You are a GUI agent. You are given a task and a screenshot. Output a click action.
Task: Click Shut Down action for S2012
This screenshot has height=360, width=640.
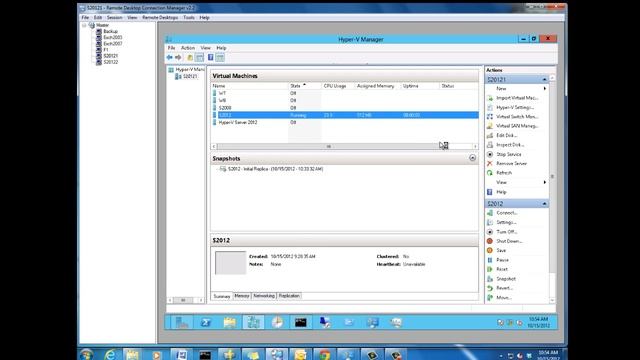pyautogui.click(x=509, y=241)
